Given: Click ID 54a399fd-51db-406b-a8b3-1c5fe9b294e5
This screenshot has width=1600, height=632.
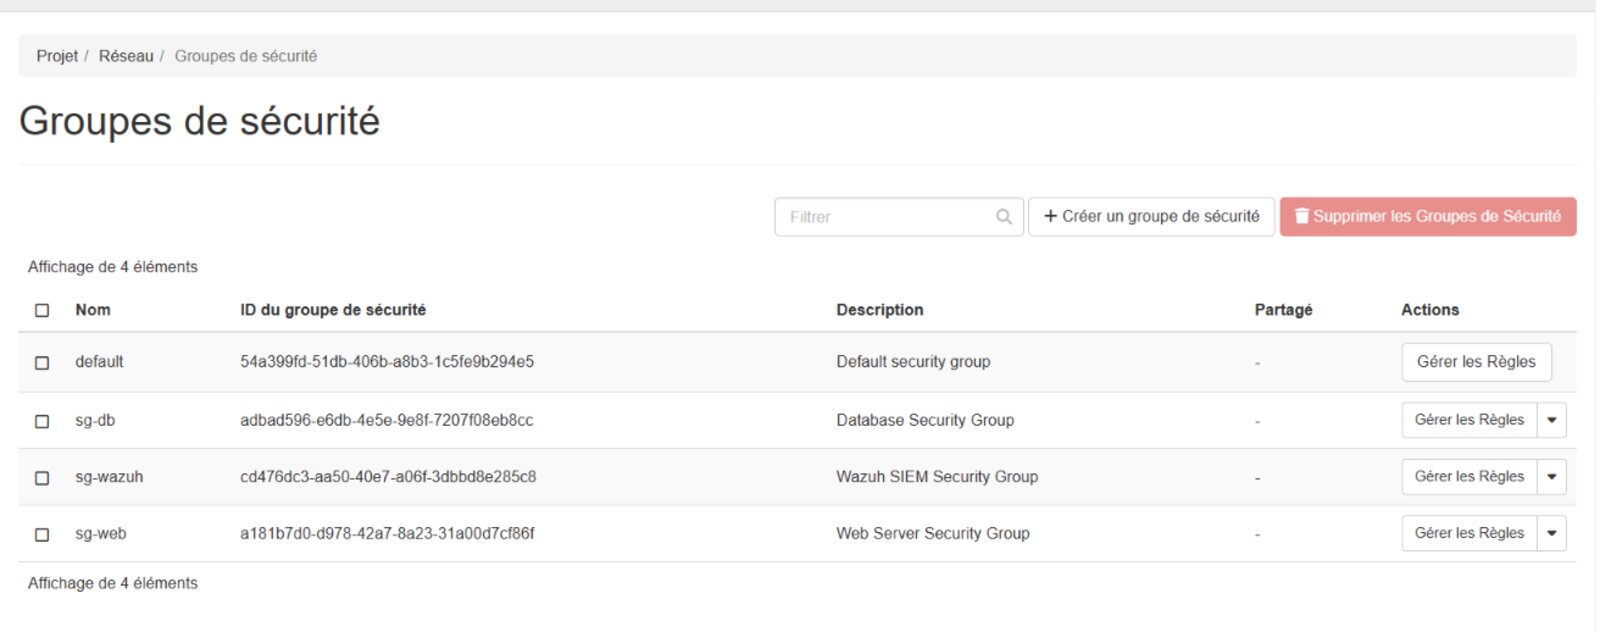Looking at the screenshot, I should (x=387, y=362).
